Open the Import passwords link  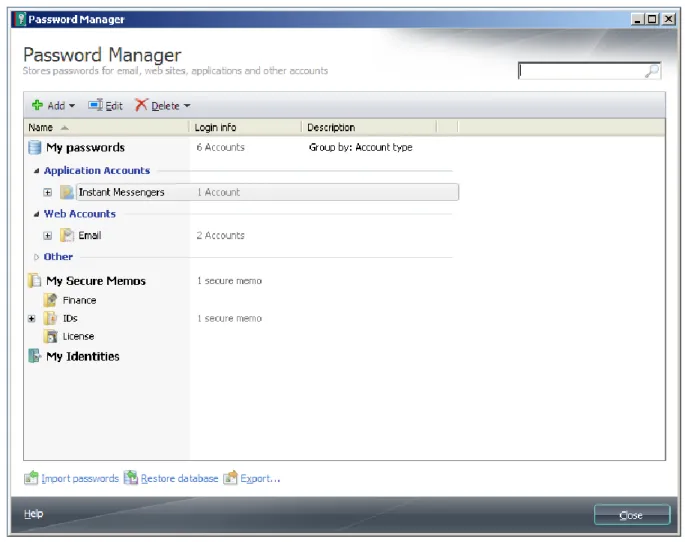80,479
